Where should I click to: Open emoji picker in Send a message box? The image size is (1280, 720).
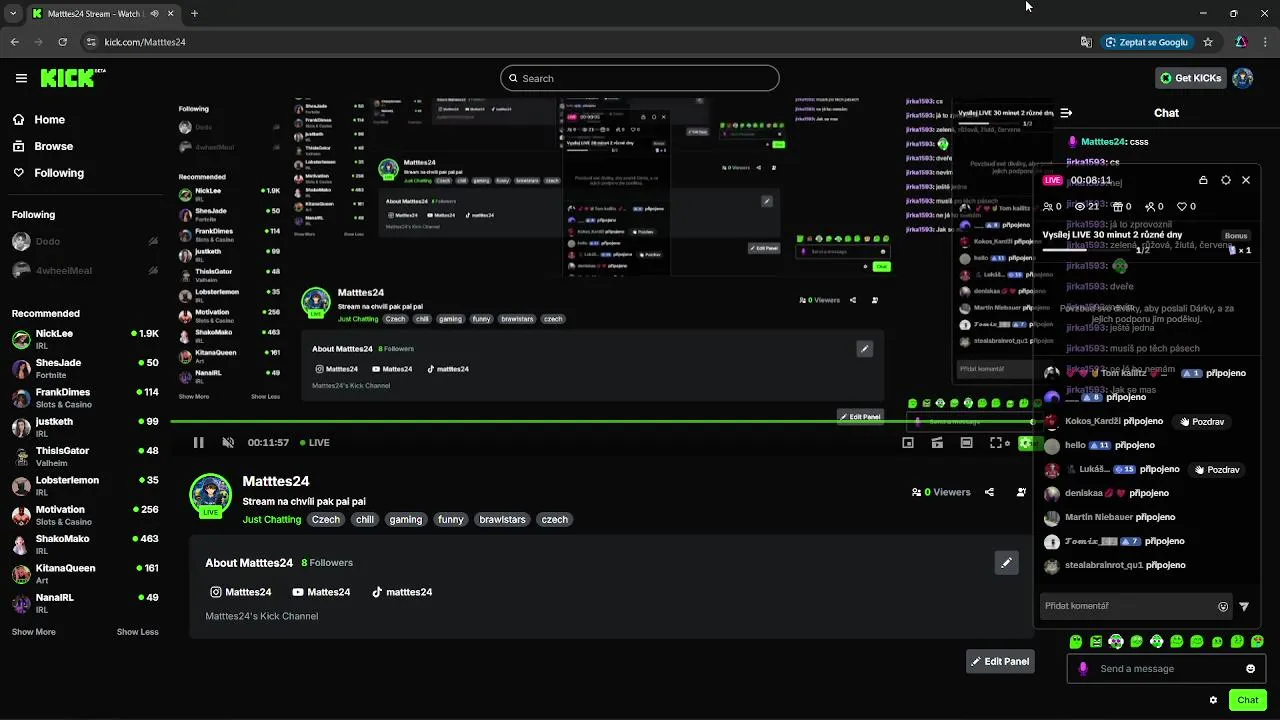(1250, 669)
